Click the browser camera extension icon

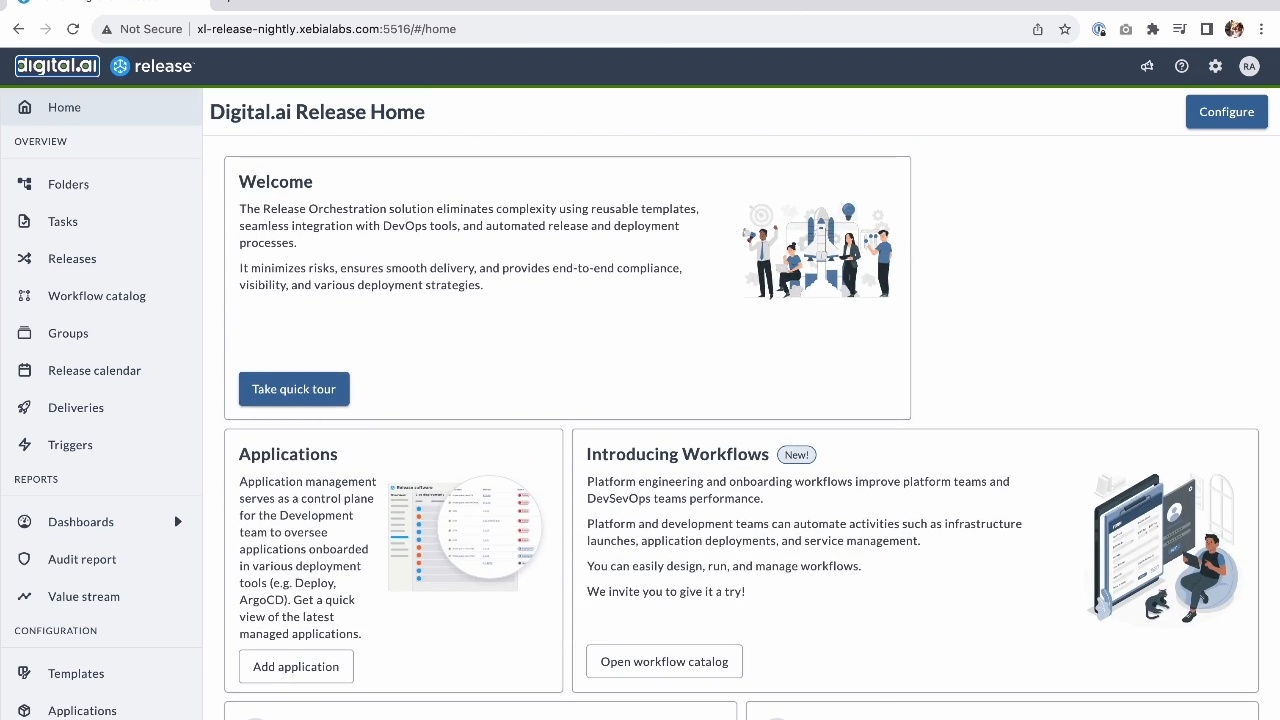(x=1126, y=29)
